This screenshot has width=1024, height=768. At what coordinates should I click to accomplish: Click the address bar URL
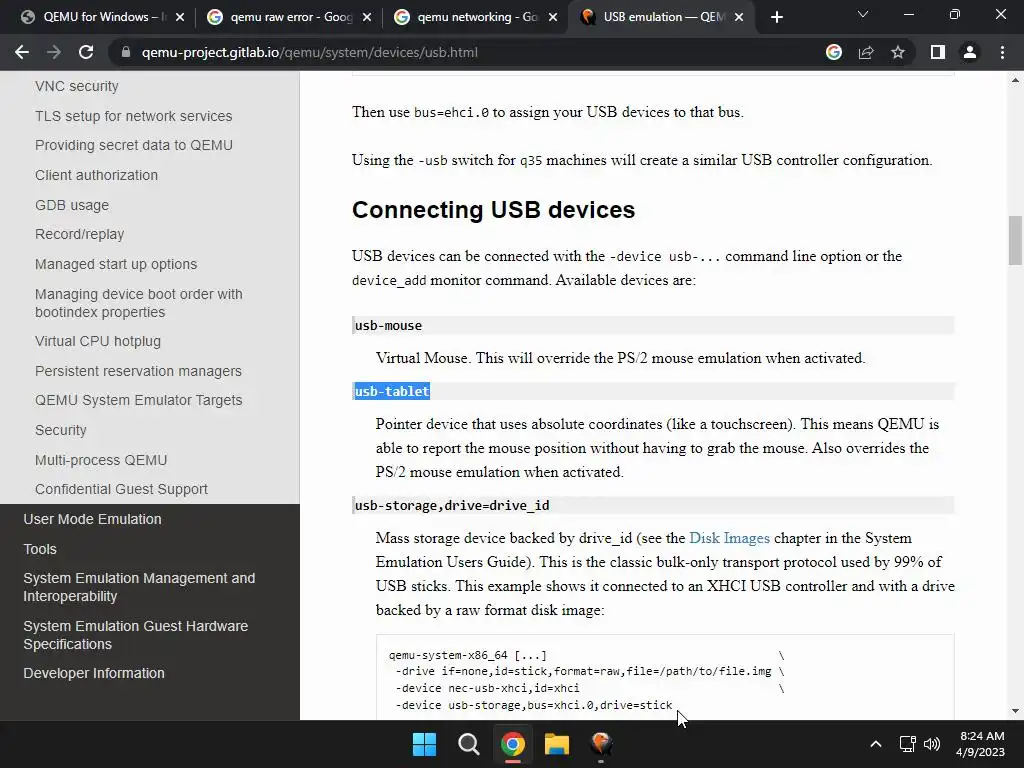tap(310, 52)
